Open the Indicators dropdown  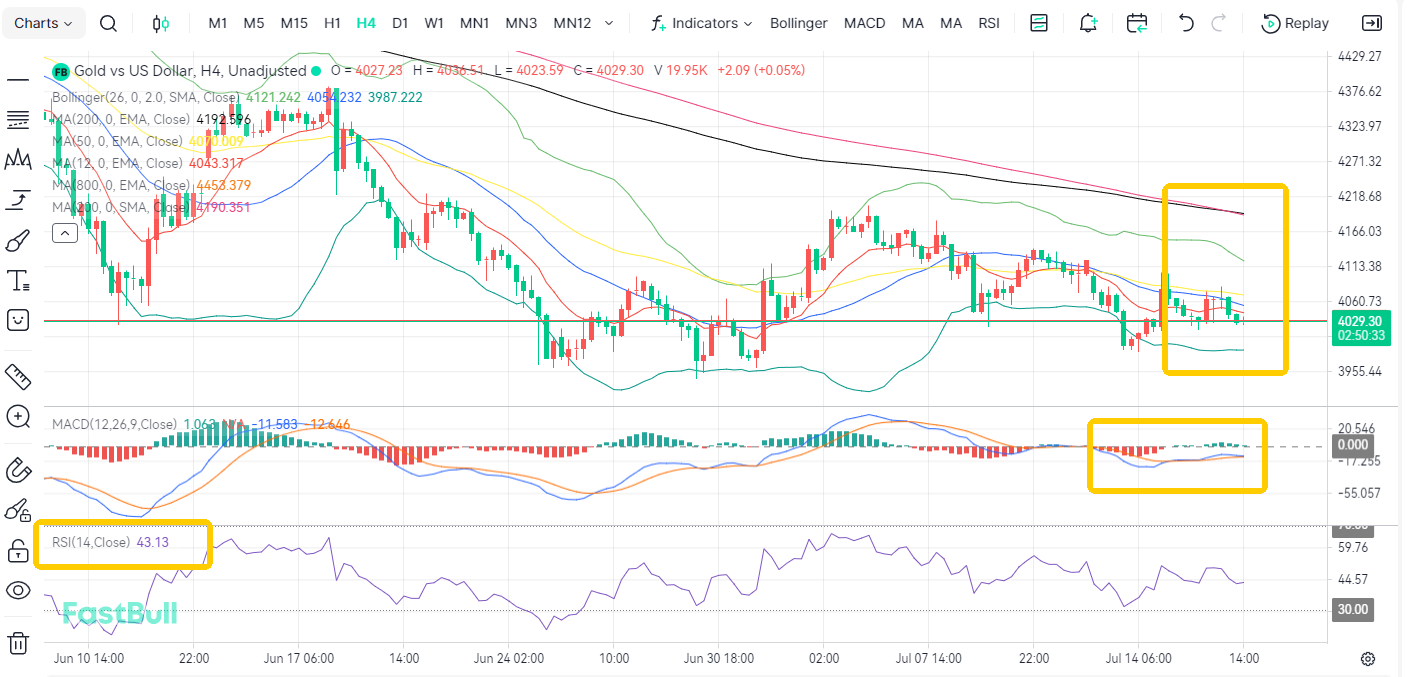(x=701, y=23)
